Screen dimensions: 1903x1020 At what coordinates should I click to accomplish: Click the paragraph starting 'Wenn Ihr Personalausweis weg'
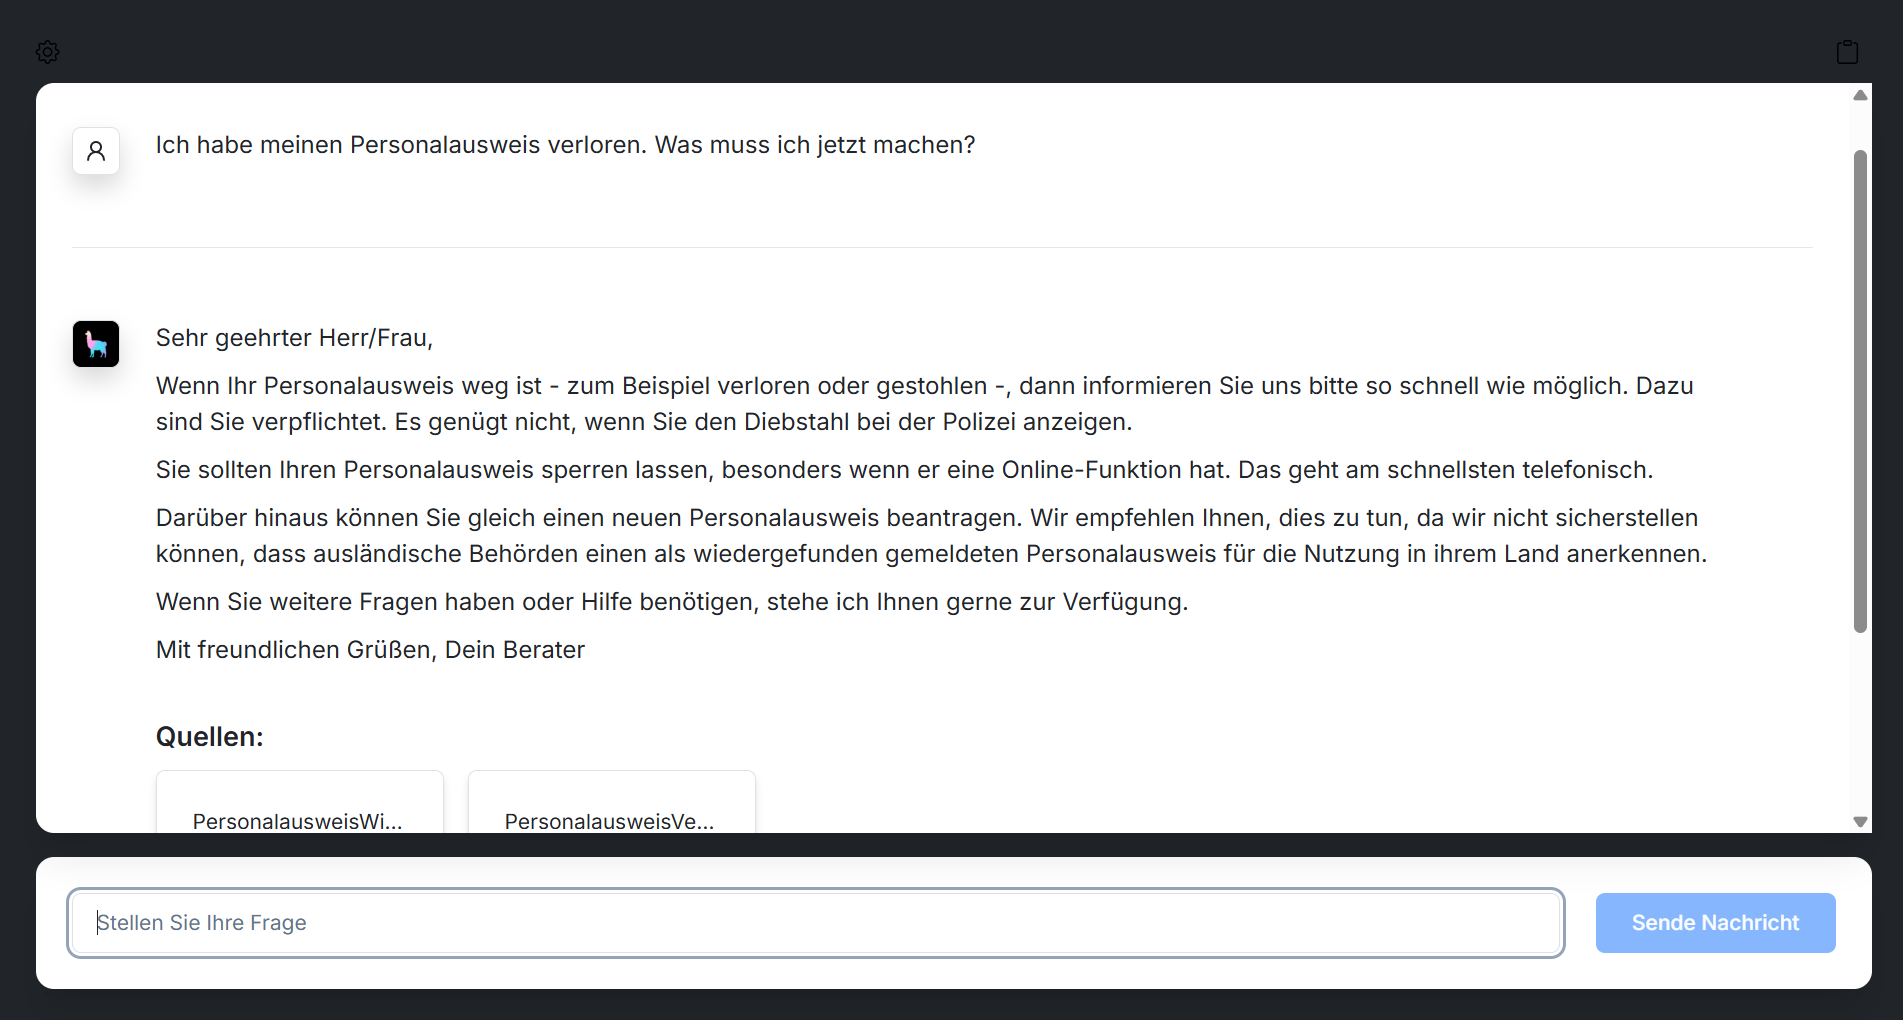pos(924,404)
